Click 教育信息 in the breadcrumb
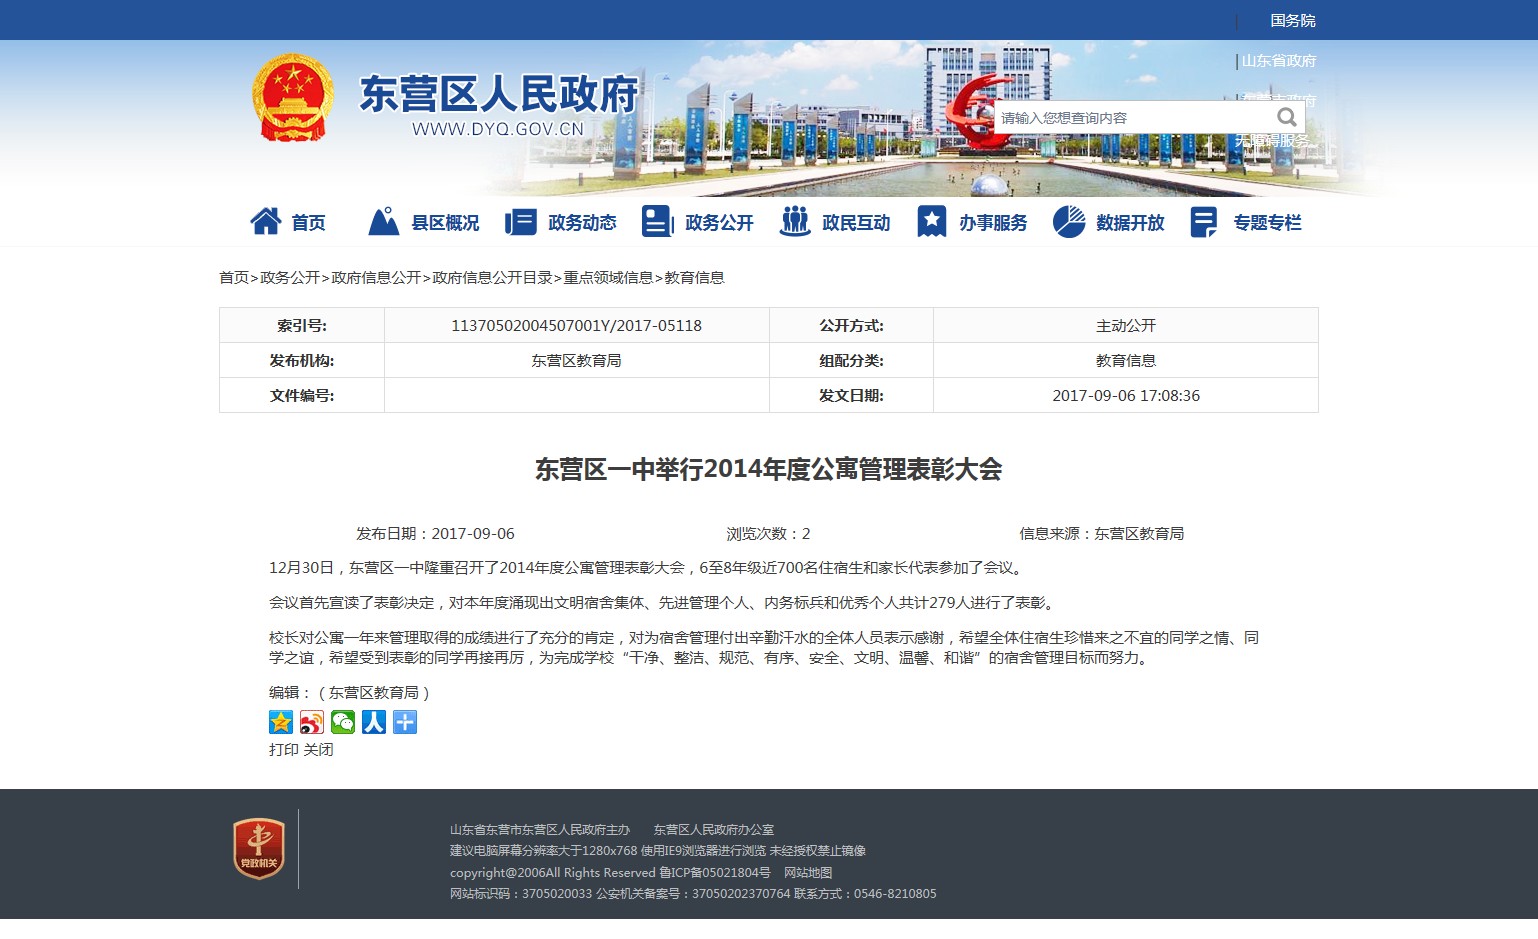1538x939 pixels. click(x=694, y=278)
